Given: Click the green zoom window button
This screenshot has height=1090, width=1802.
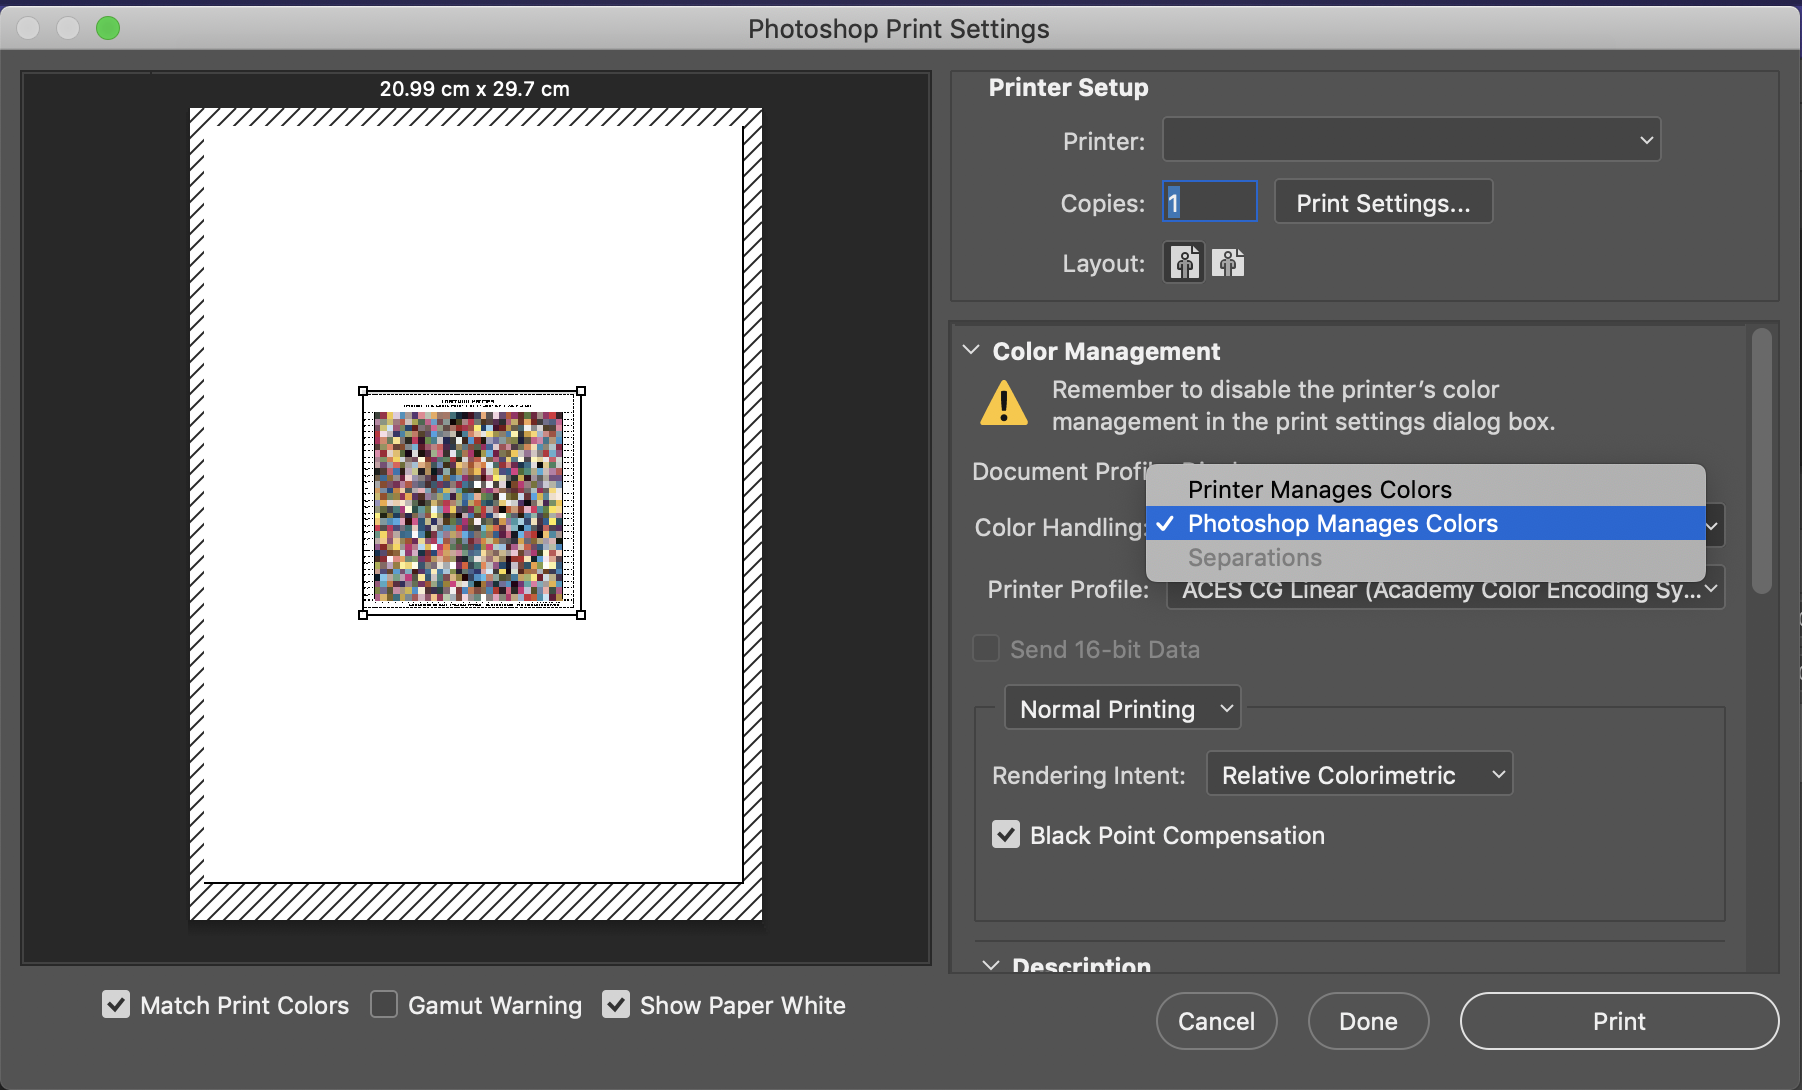Looking at the screenshot, I should [108, 28].
